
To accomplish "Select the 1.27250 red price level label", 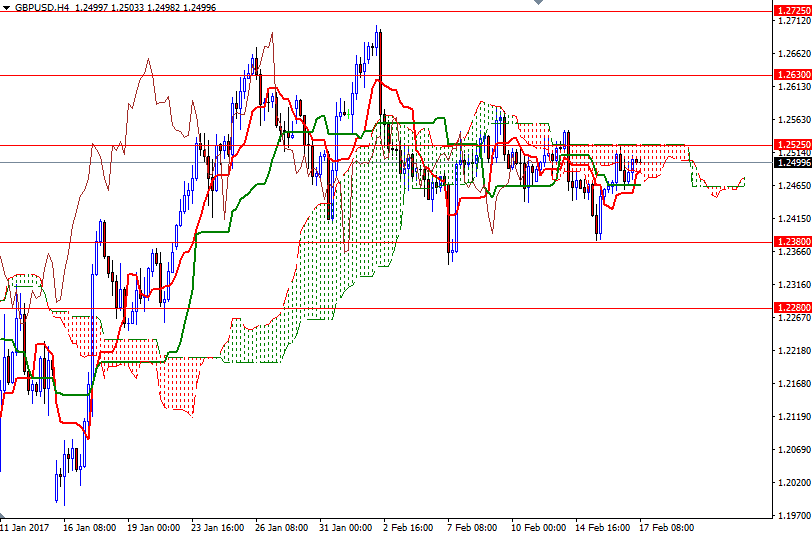I will [x=792, y=11].
